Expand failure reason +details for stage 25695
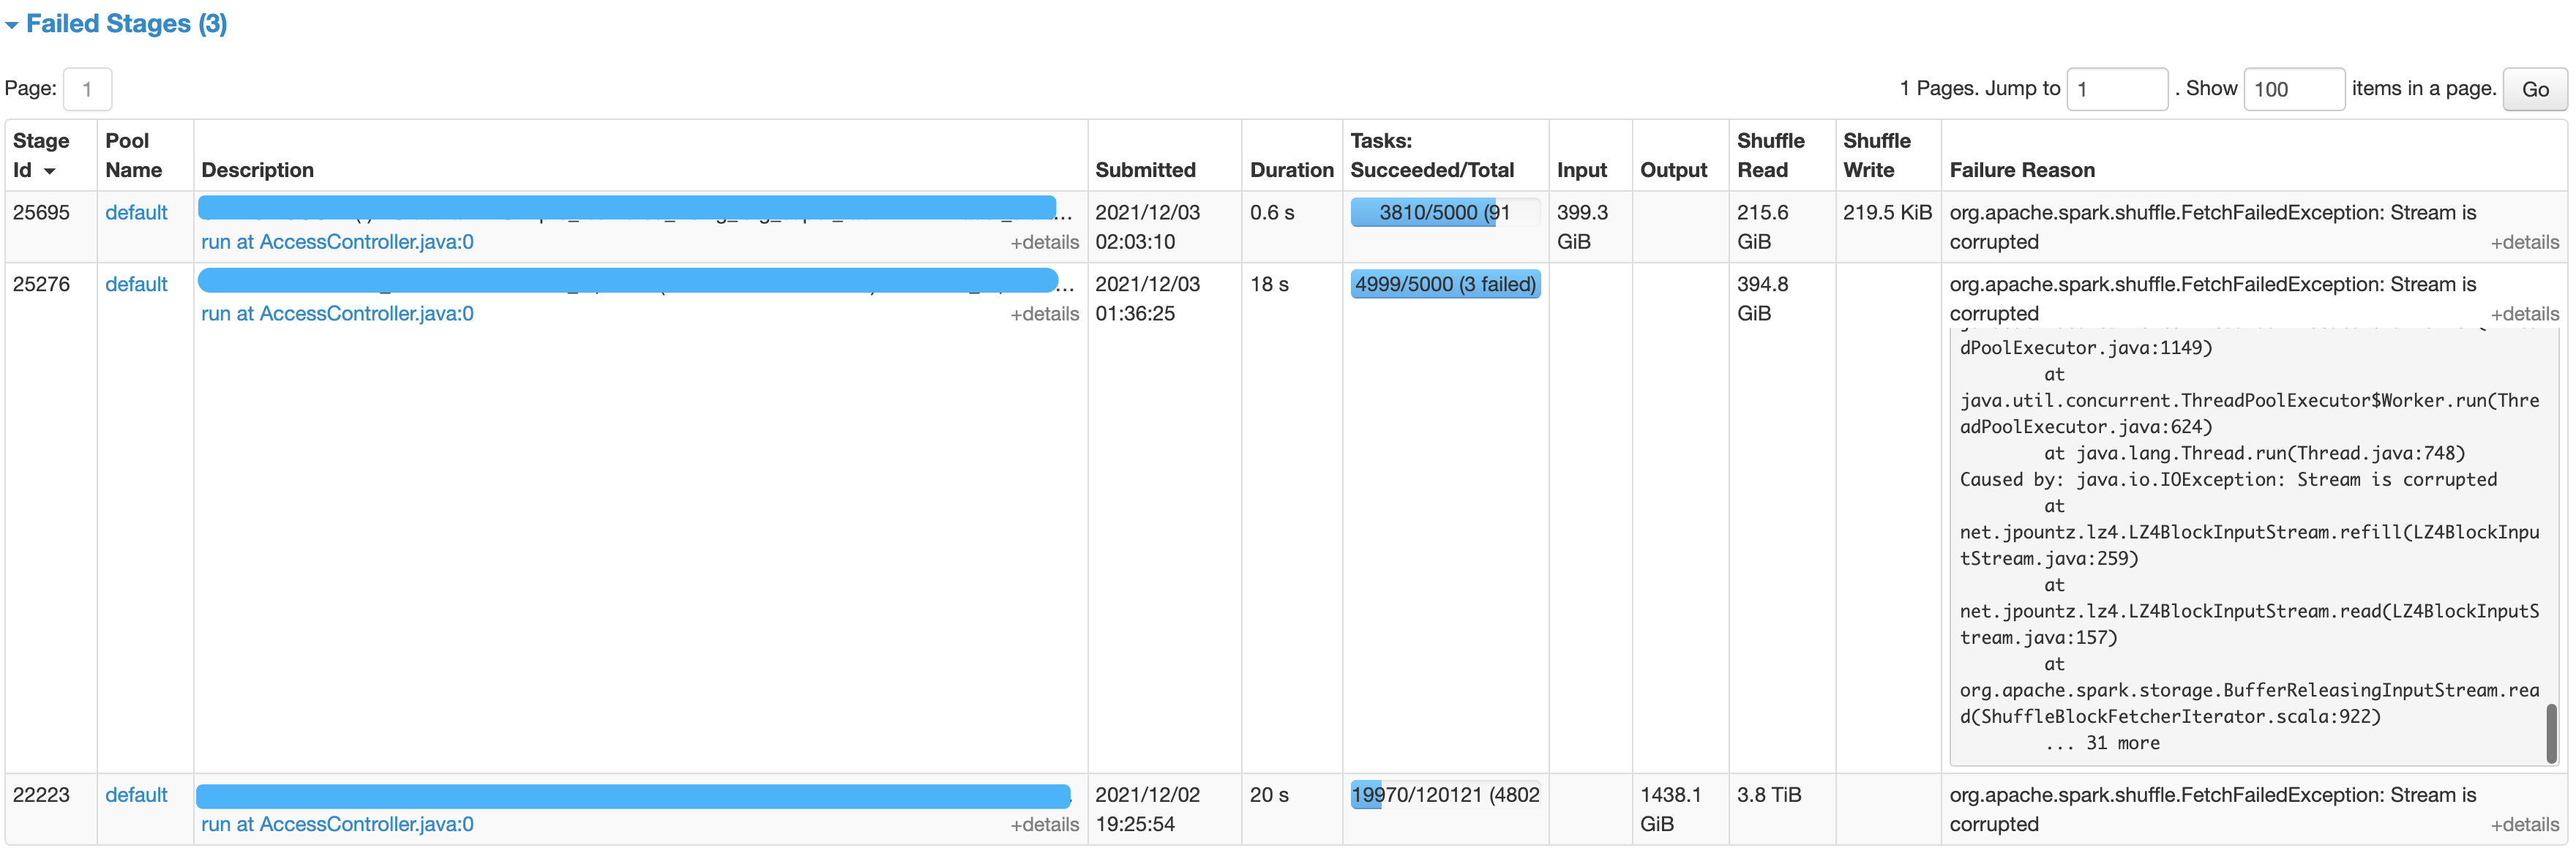The image size is (2576, 856). coord(2524,242)
